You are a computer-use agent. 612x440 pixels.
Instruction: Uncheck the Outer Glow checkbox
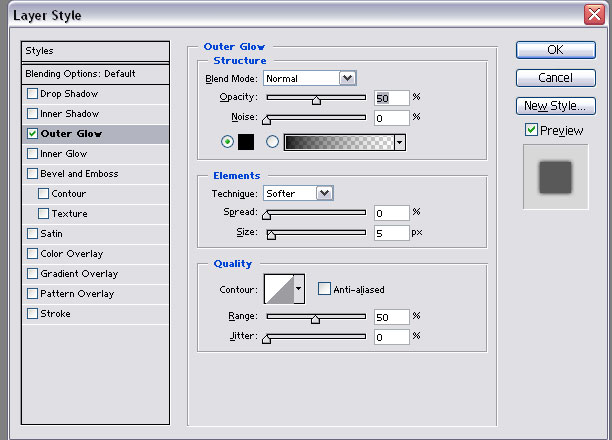32,134
